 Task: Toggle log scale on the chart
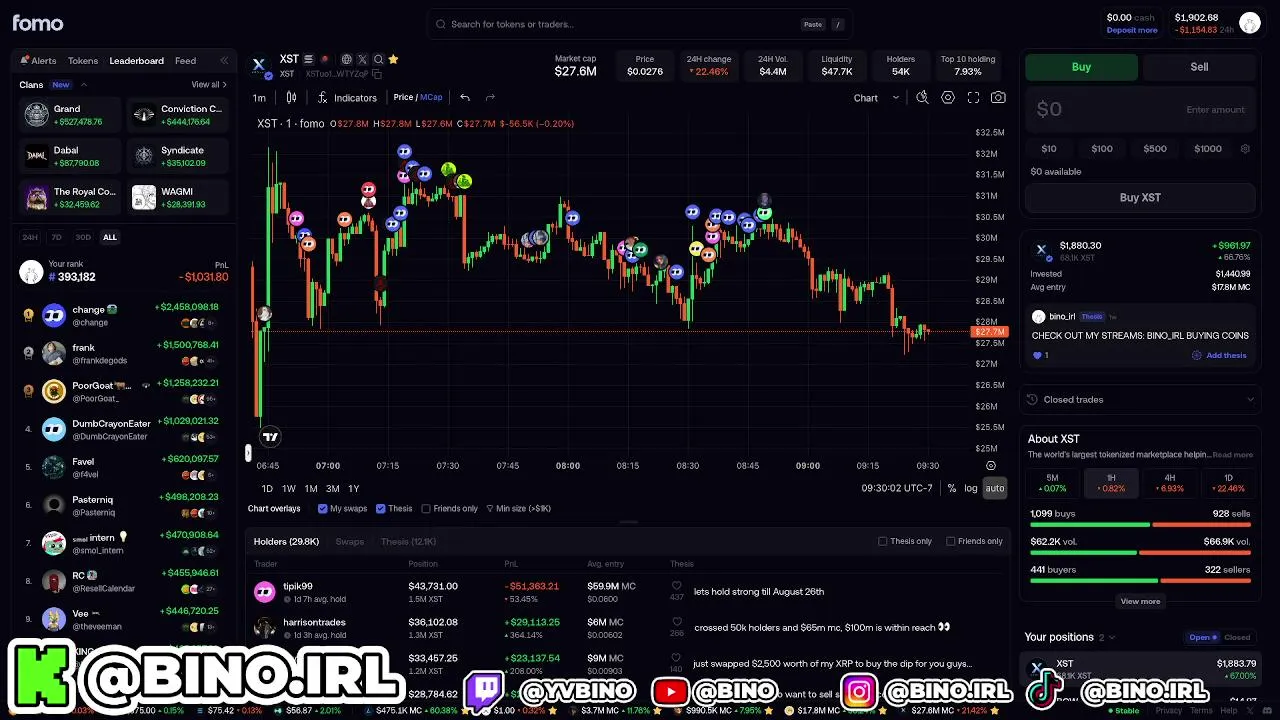coord(971,488)
